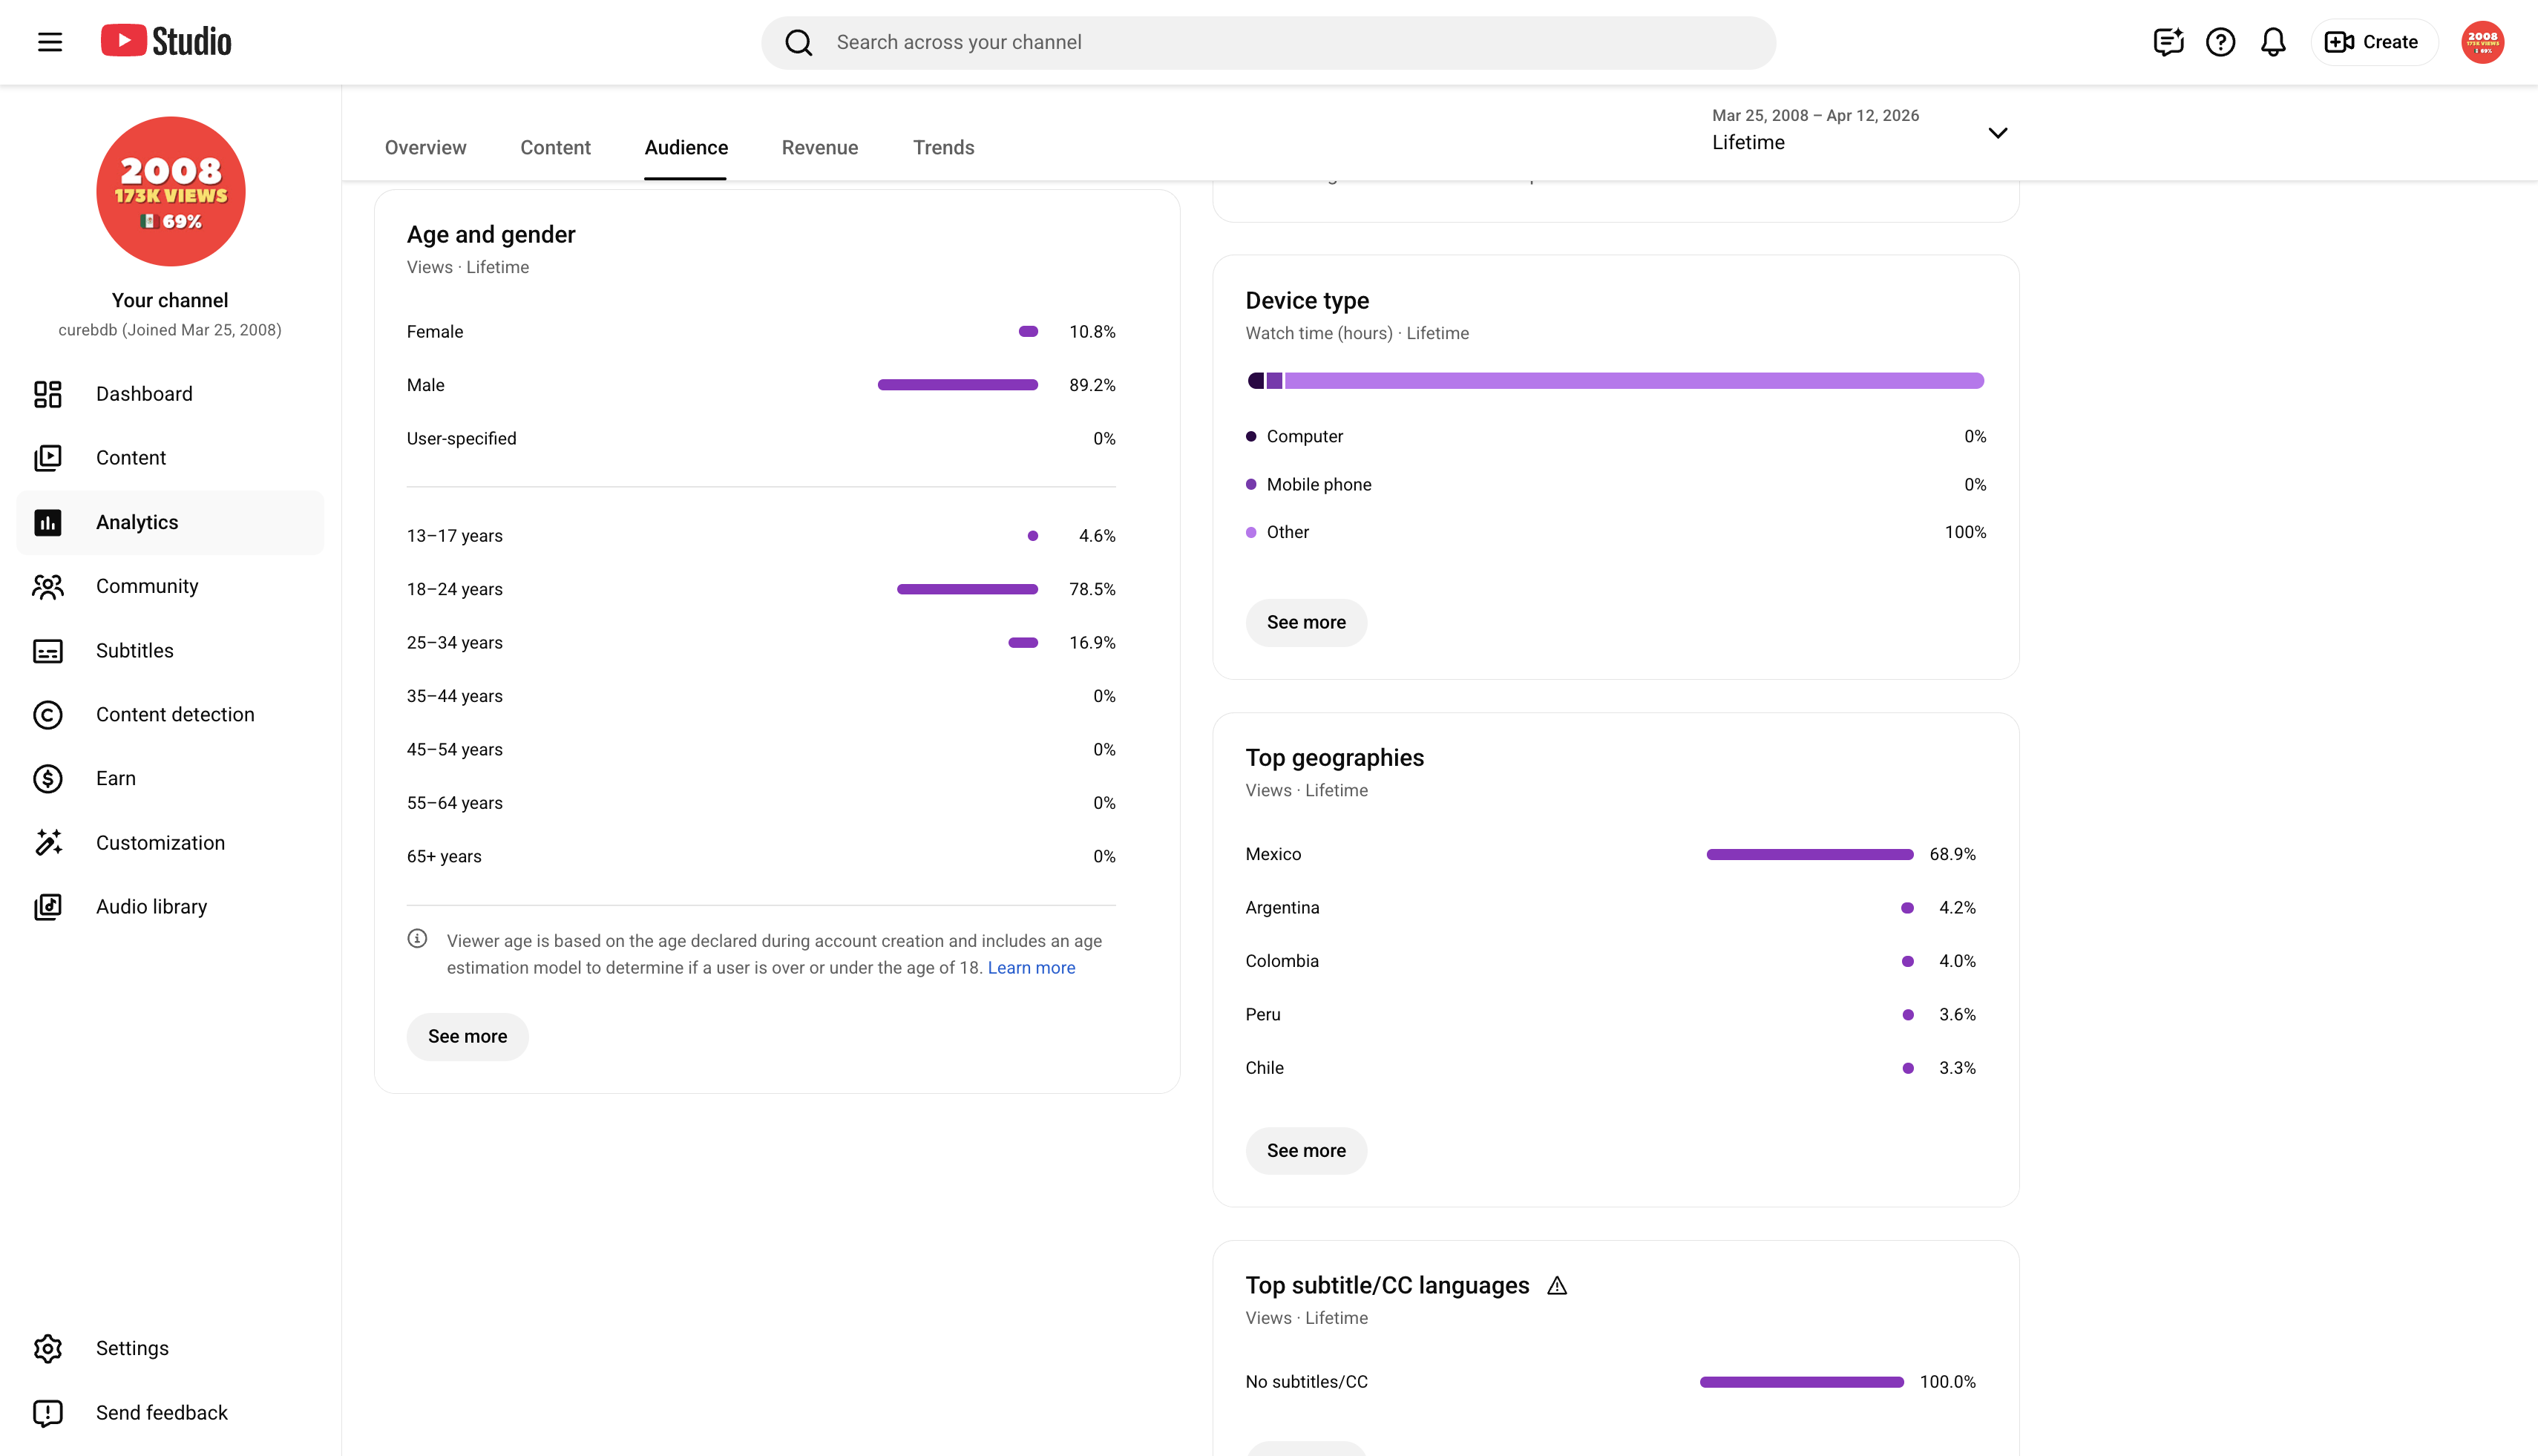Click the No subtitles/CC row label
The width and height of the screenshot is (2538, 1456).
point(1306,1382)
